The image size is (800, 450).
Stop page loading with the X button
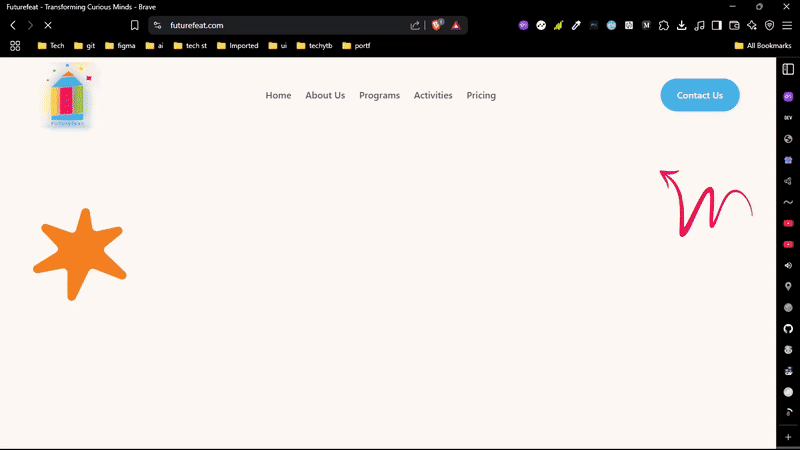tap(47, 25)
